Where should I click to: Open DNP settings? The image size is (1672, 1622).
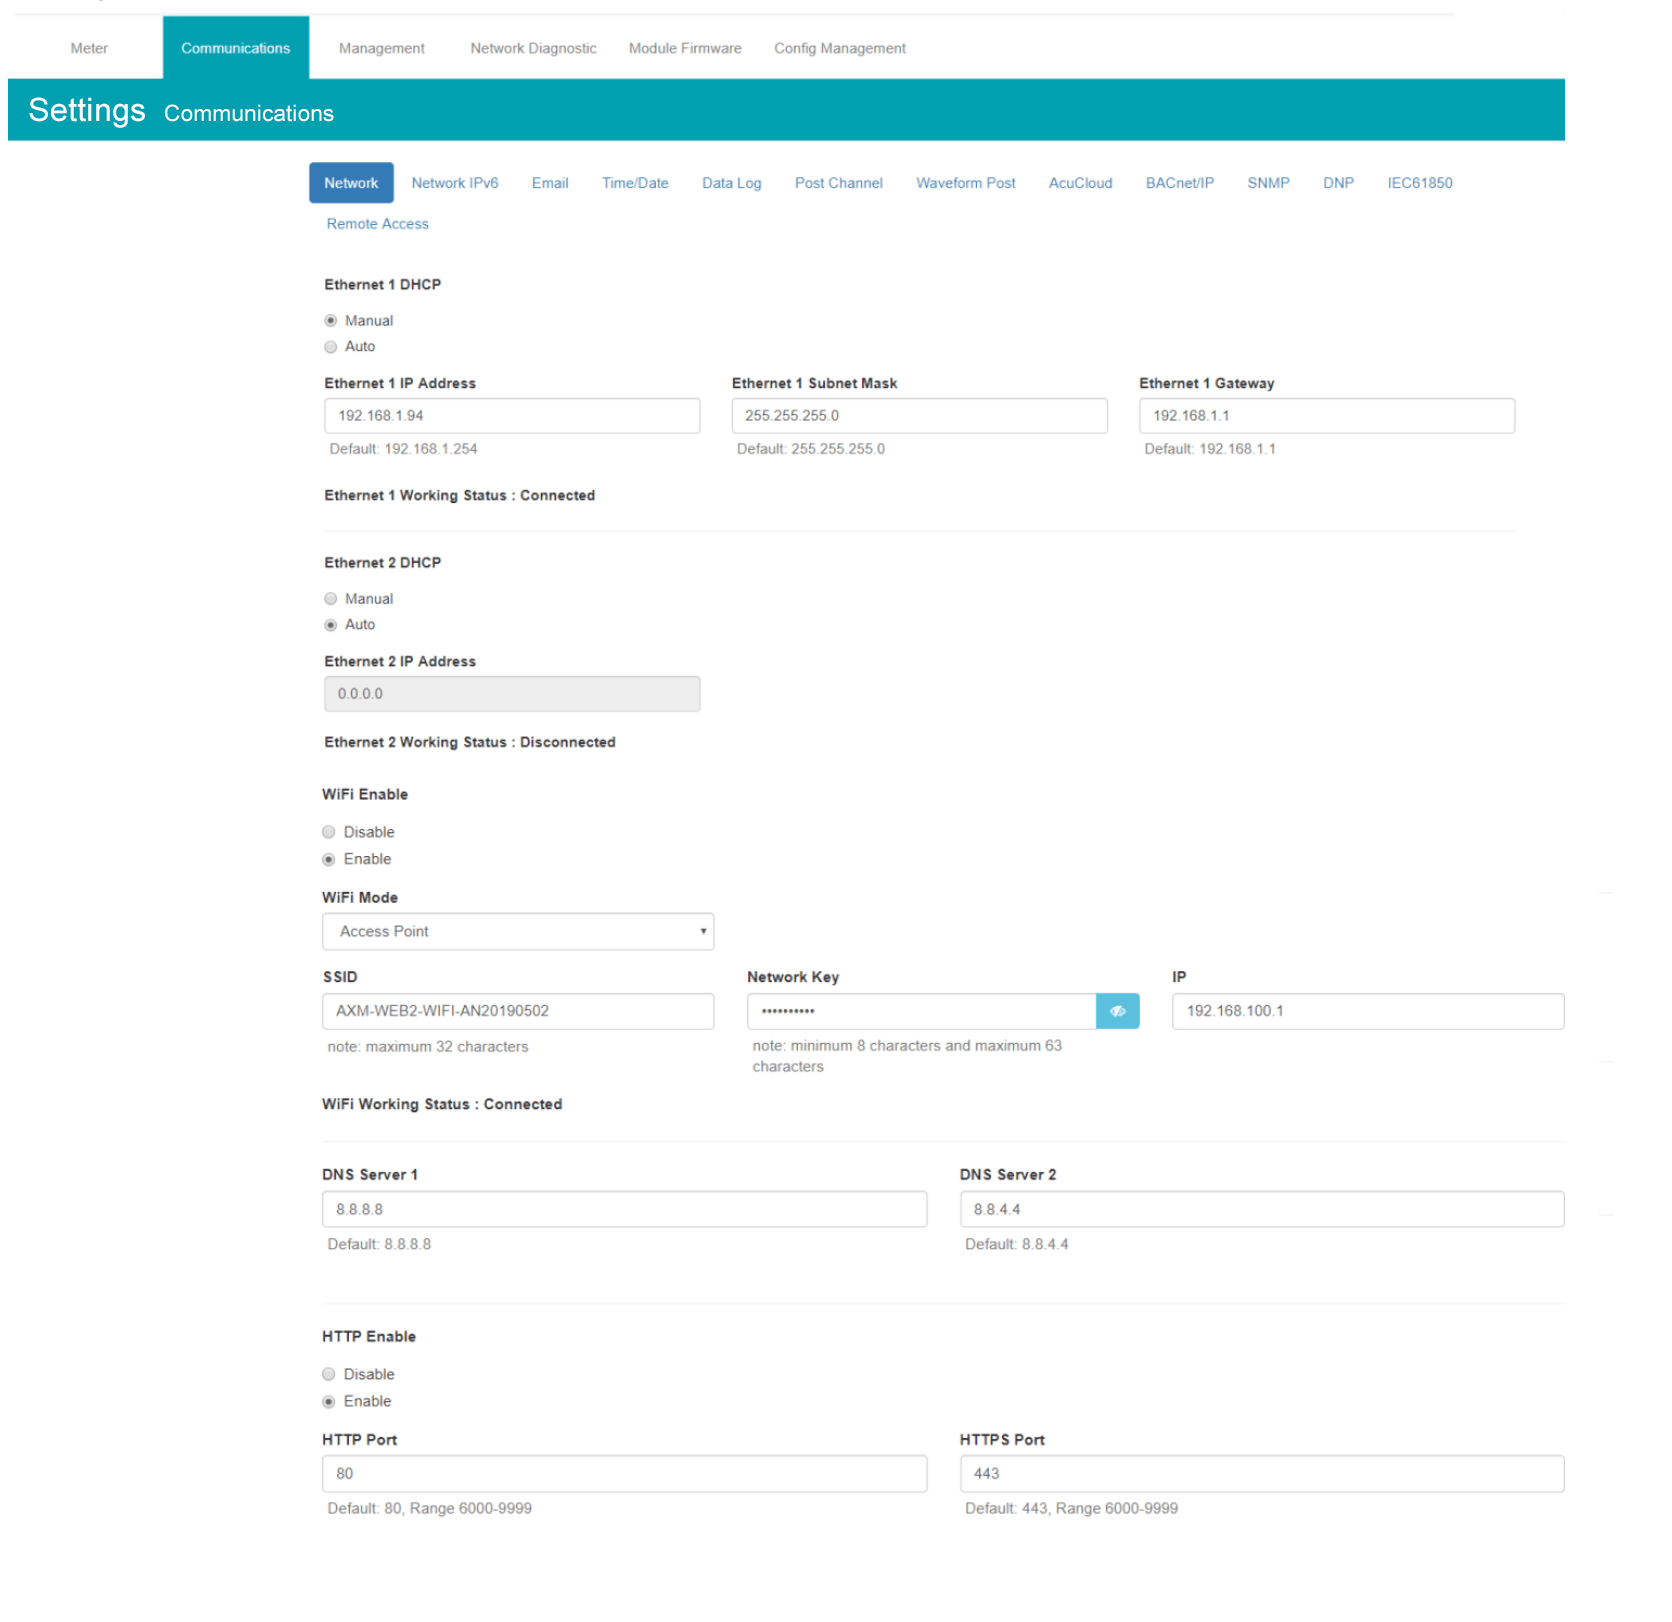[1338, 183]
